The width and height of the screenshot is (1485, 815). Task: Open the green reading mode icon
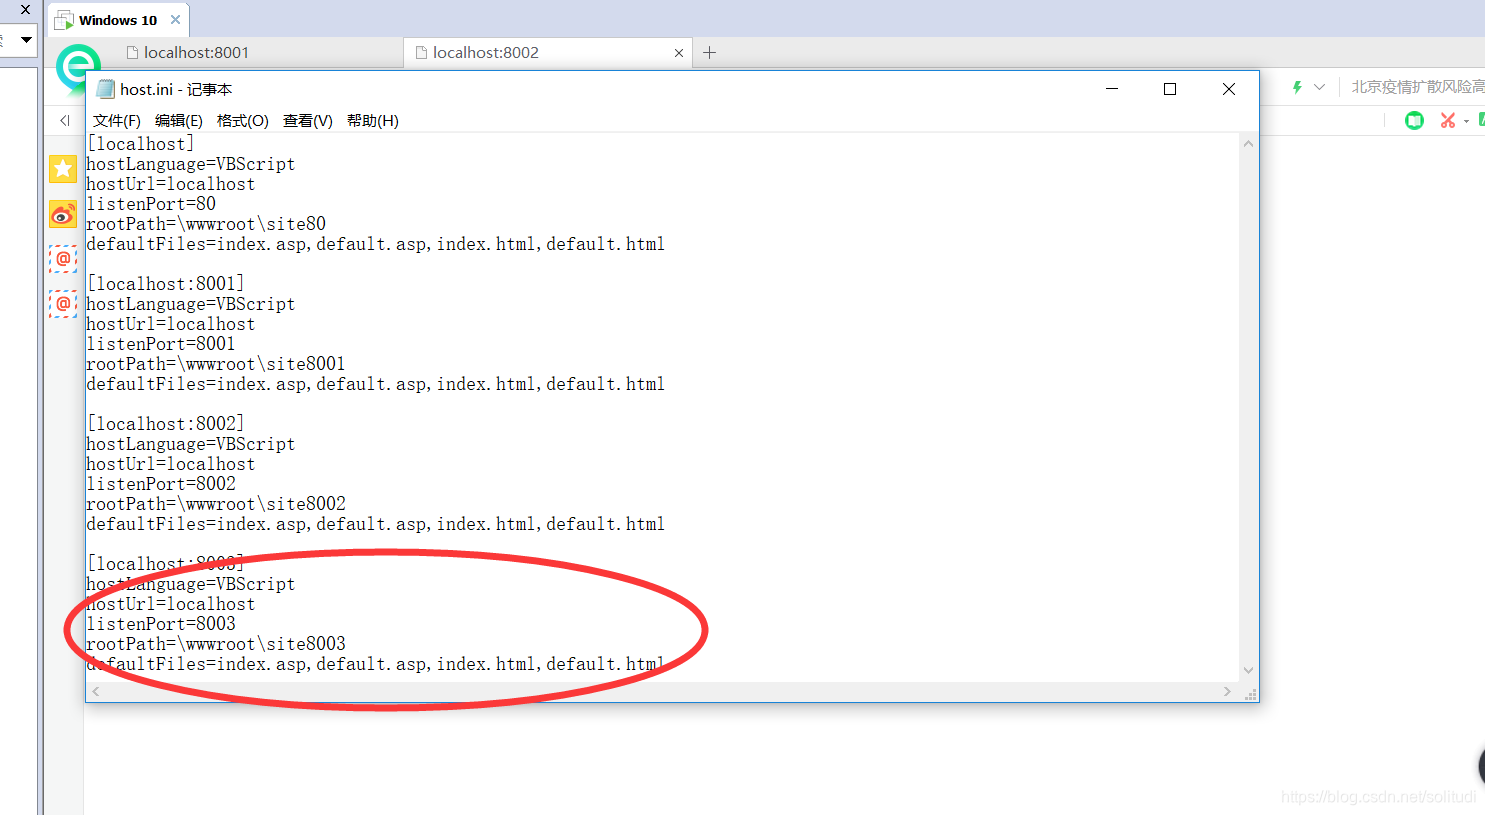coord(1414,121)
